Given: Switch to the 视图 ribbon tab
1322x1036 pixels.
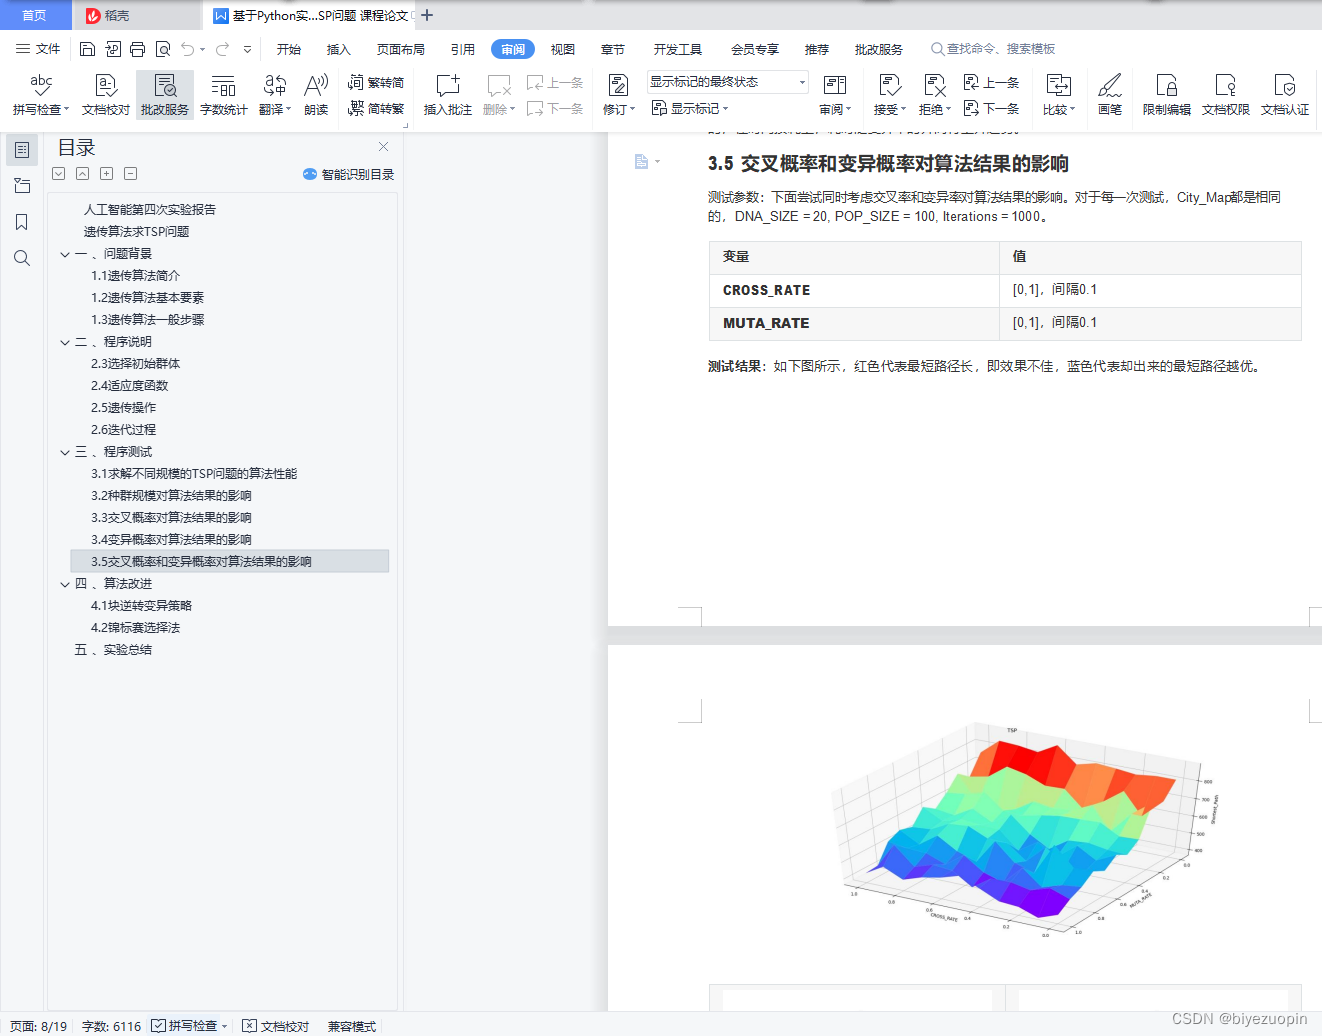Looking at the screenshot, I should click(x=563, y=49).
